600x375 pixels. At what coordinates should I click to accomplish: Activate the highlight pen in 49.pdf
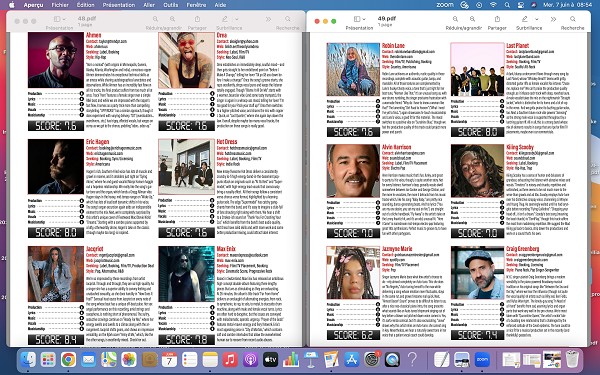tap(525, 19)
